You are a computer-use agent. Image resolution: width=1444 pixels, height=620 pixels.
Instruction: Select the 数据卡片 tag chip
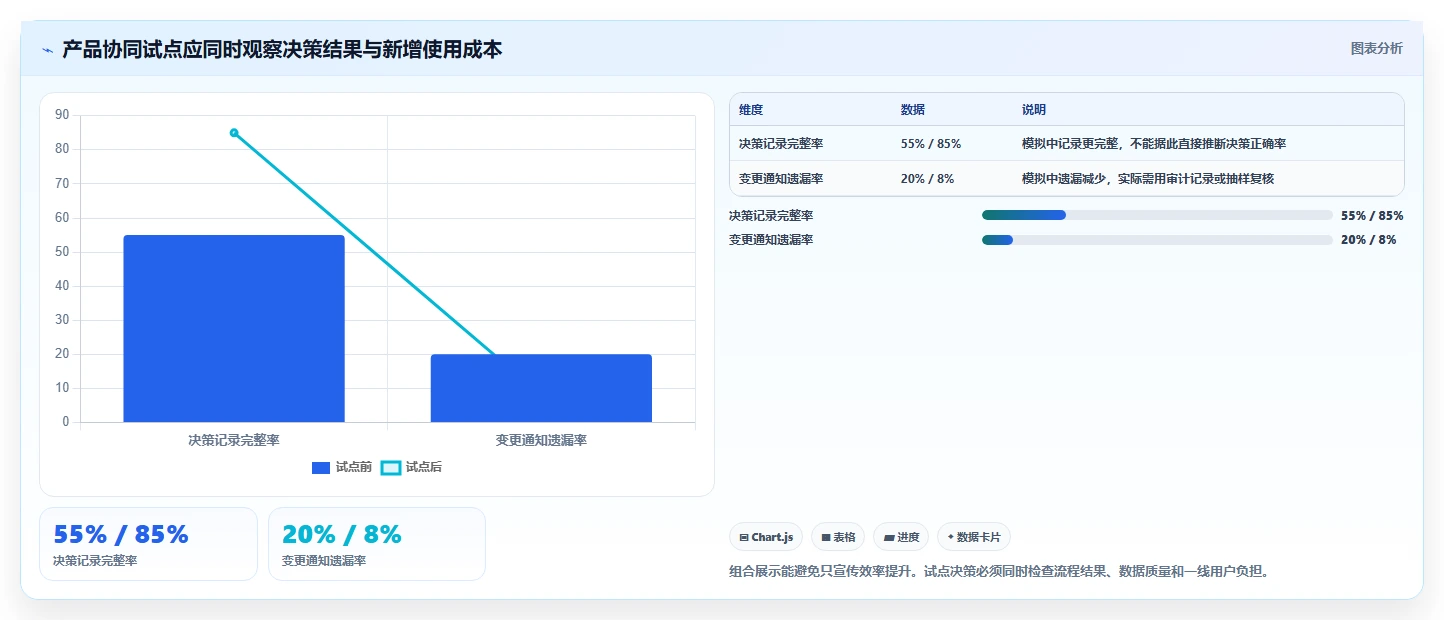tap(974, 537)
